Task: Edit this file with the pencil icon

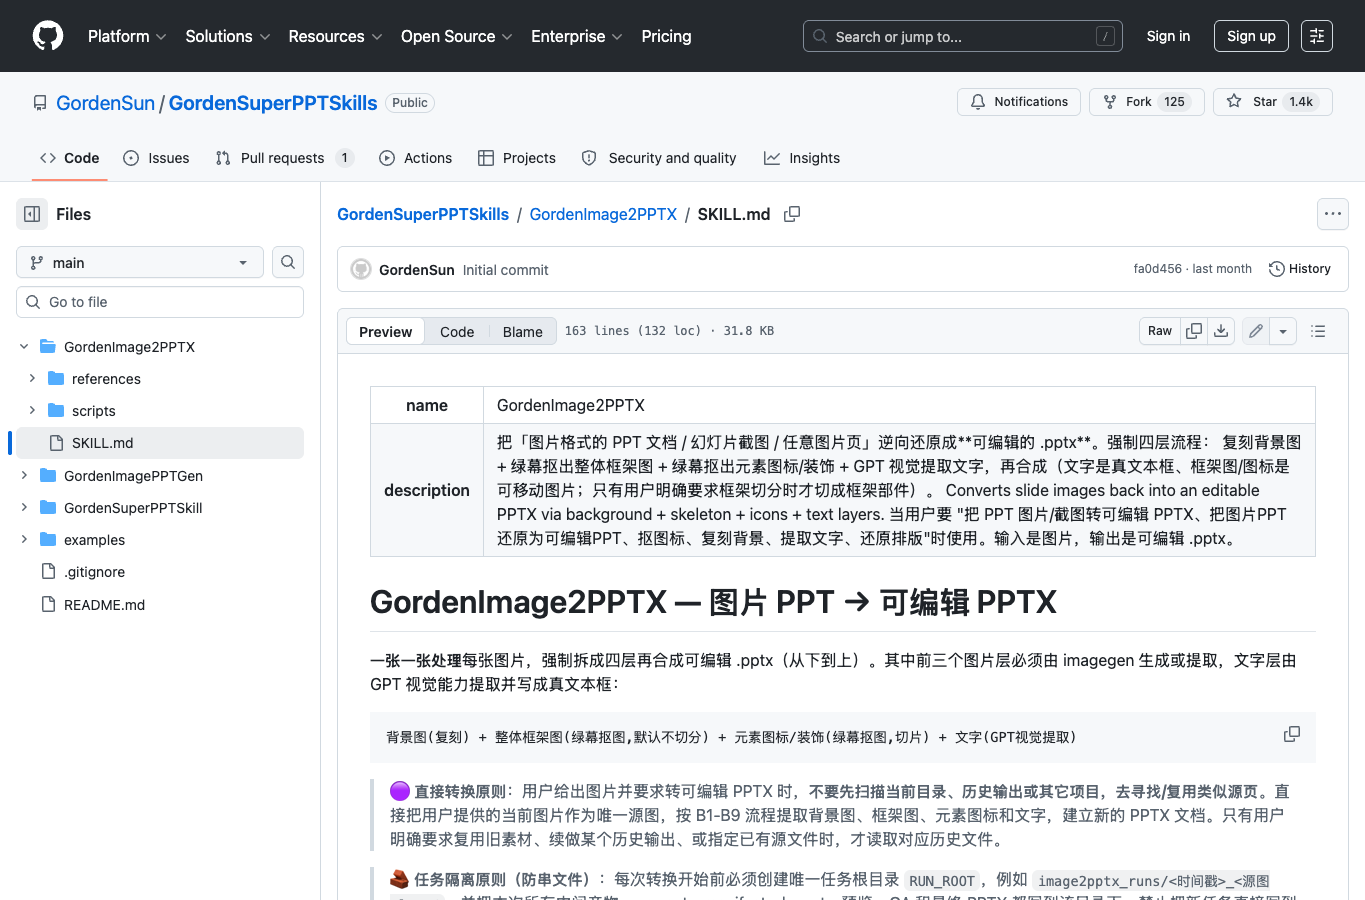Action: coord(1256,331)
